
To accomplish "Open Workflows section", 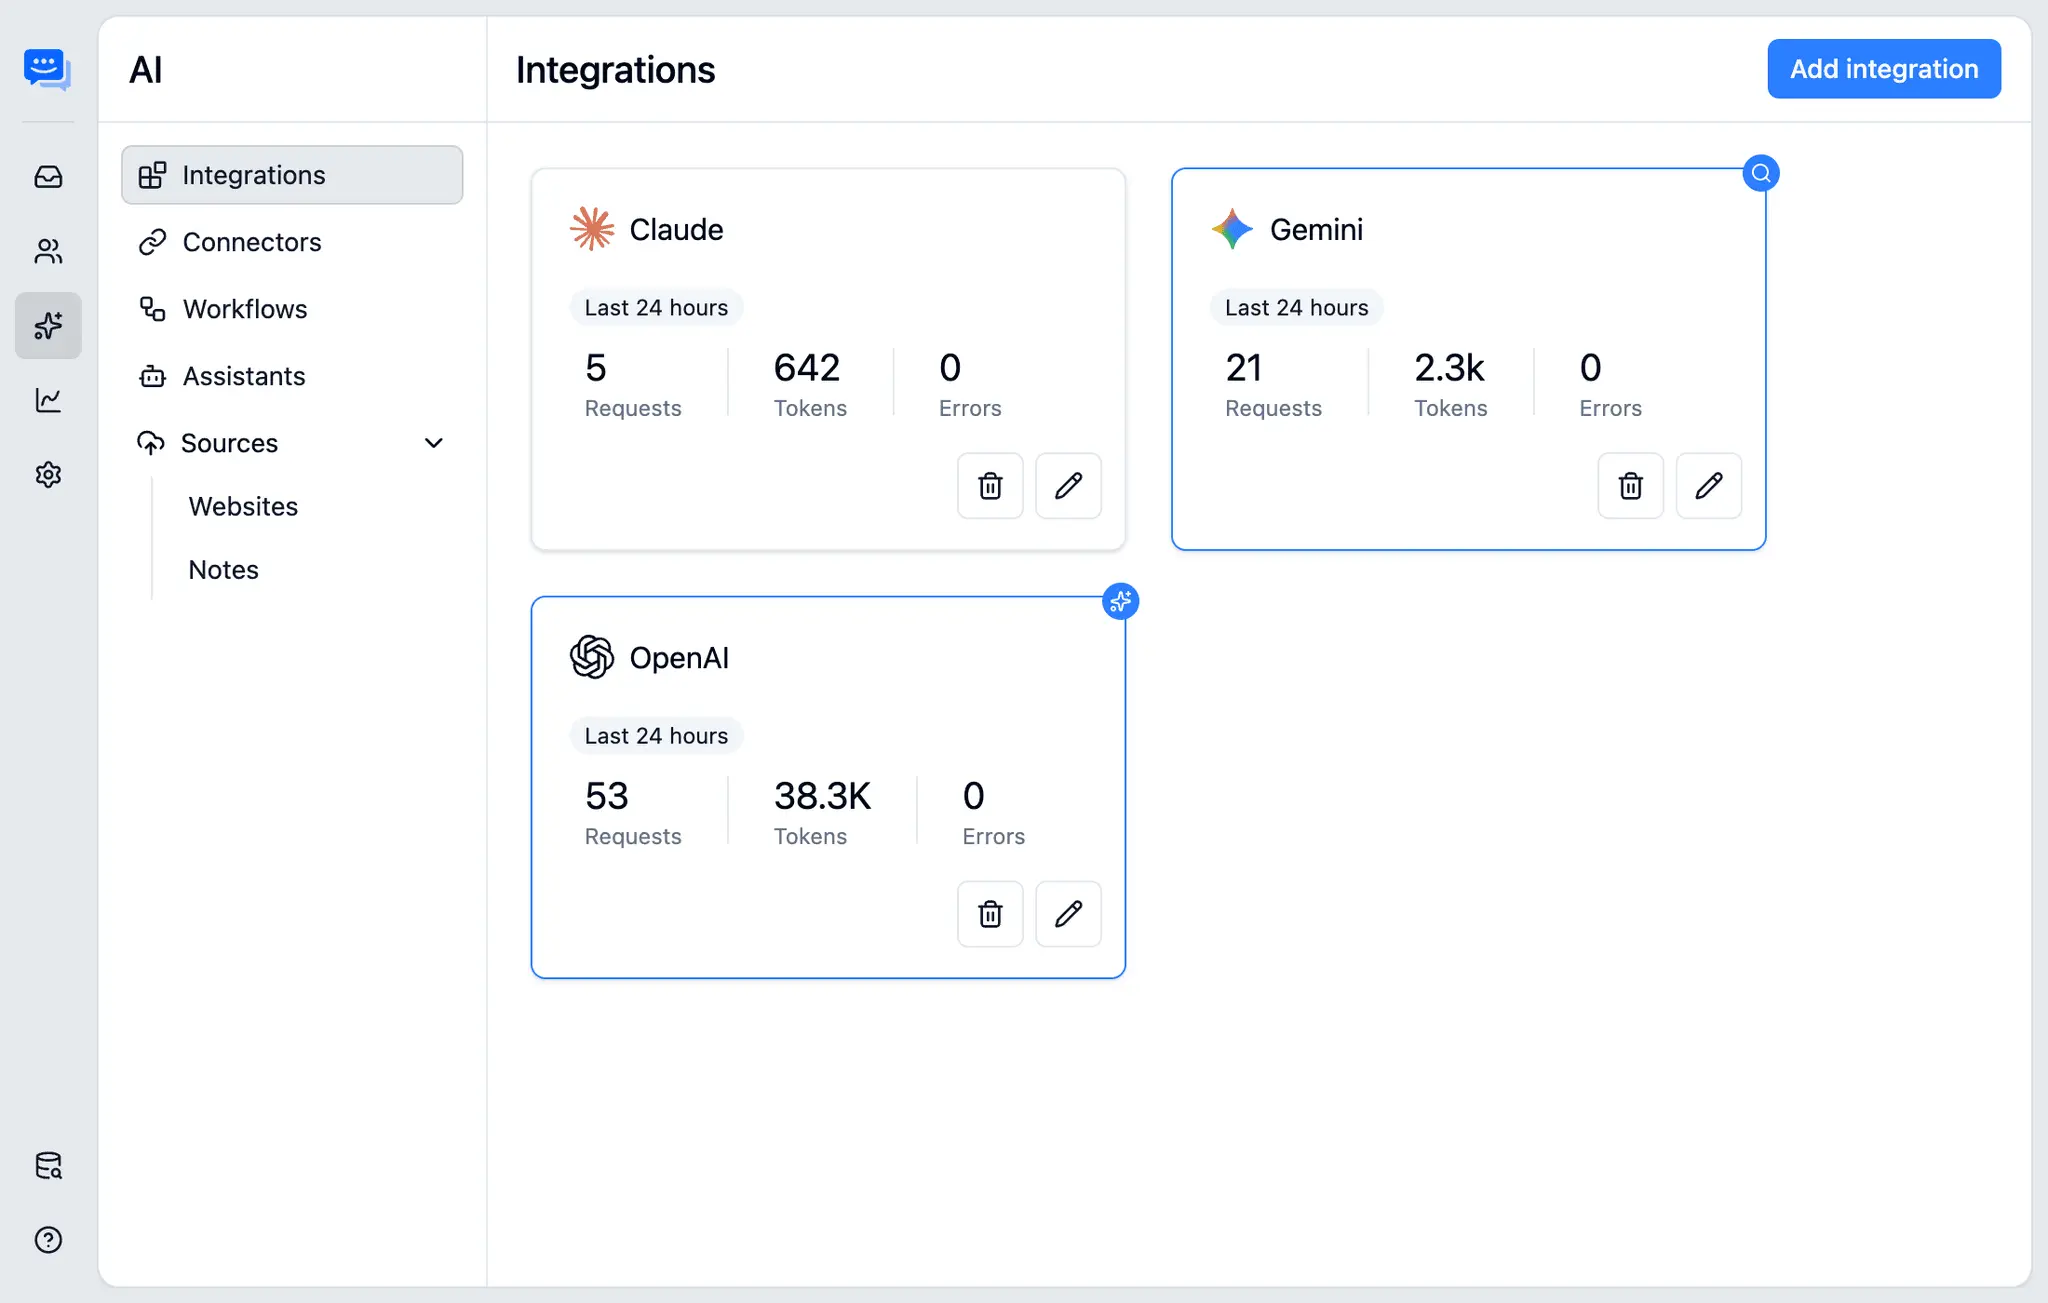I will click(x=292, y=309).
